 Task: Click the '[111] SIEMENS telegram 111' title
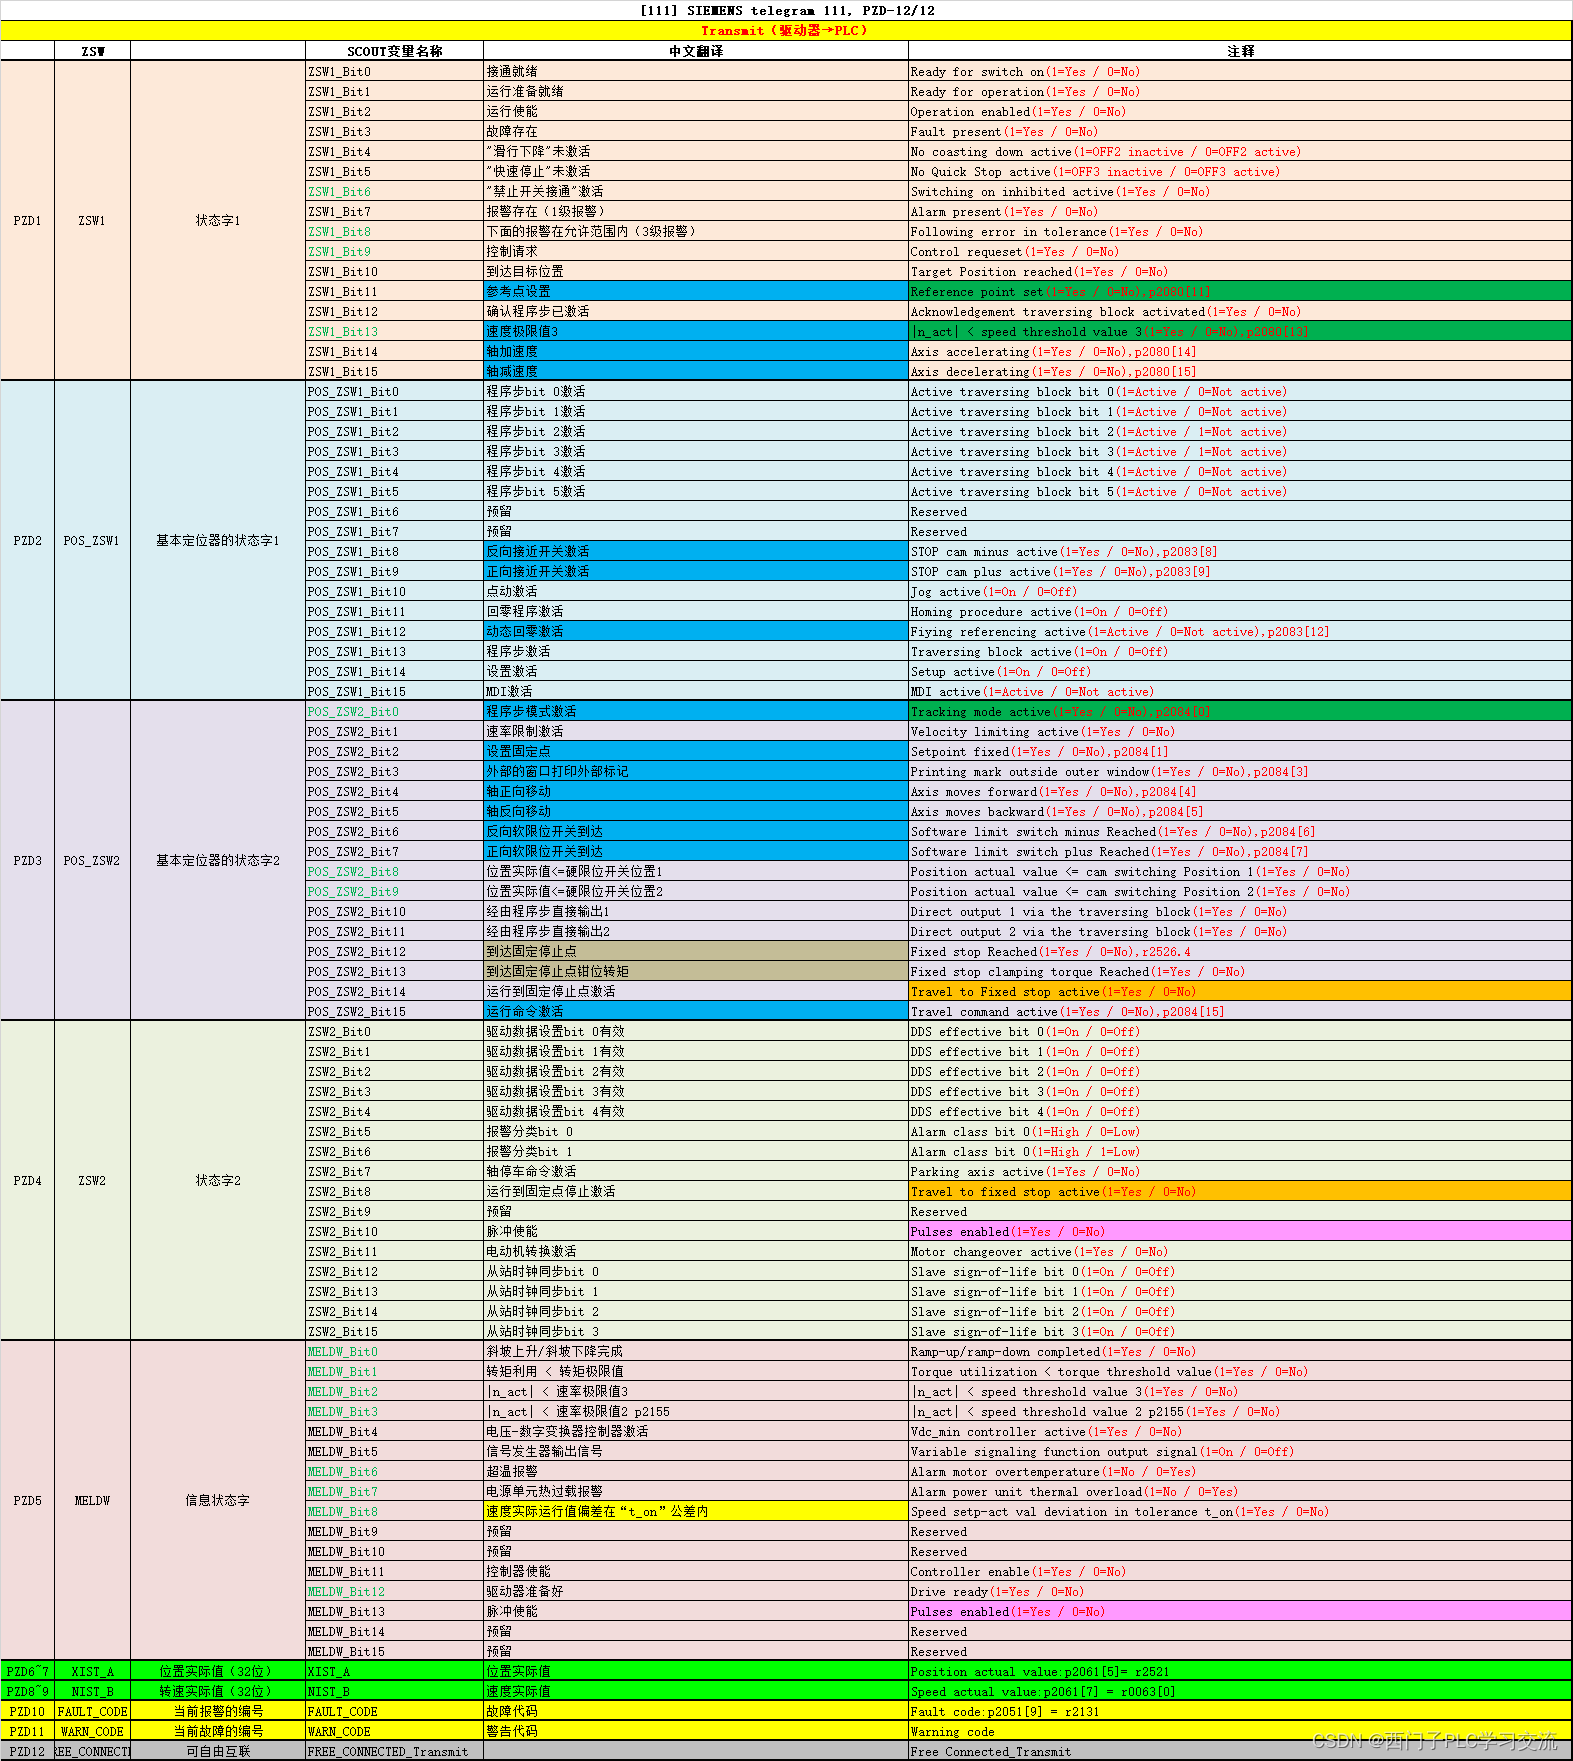786,10
